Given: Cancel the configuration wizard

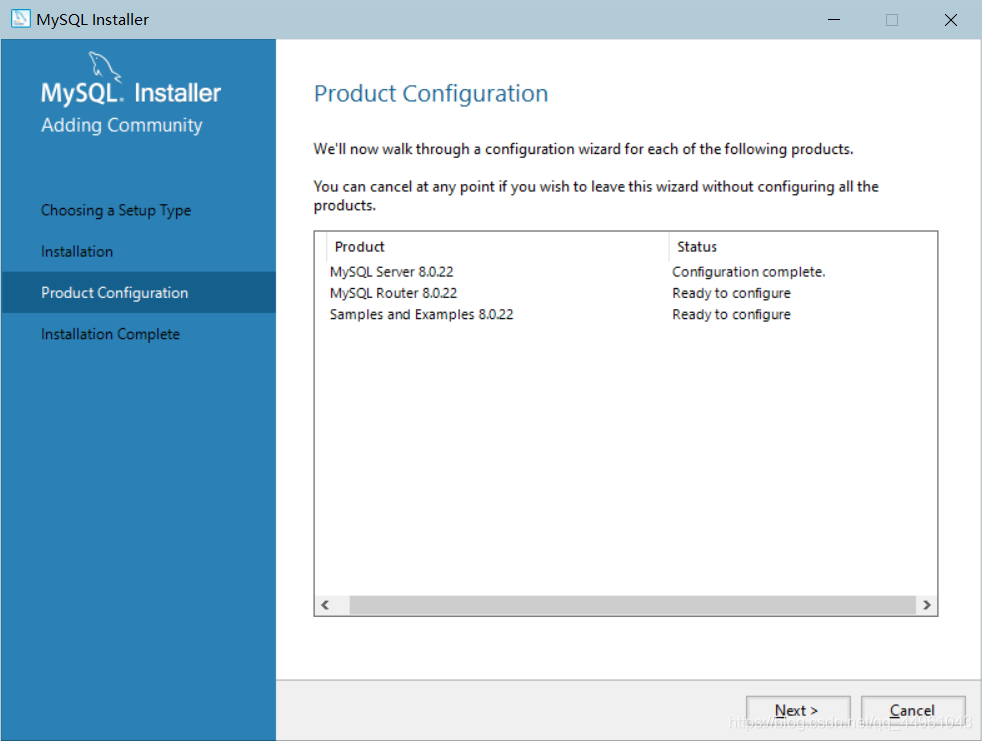Looking at the screenshot, I should pyautogui.click(x=912, y=711).
